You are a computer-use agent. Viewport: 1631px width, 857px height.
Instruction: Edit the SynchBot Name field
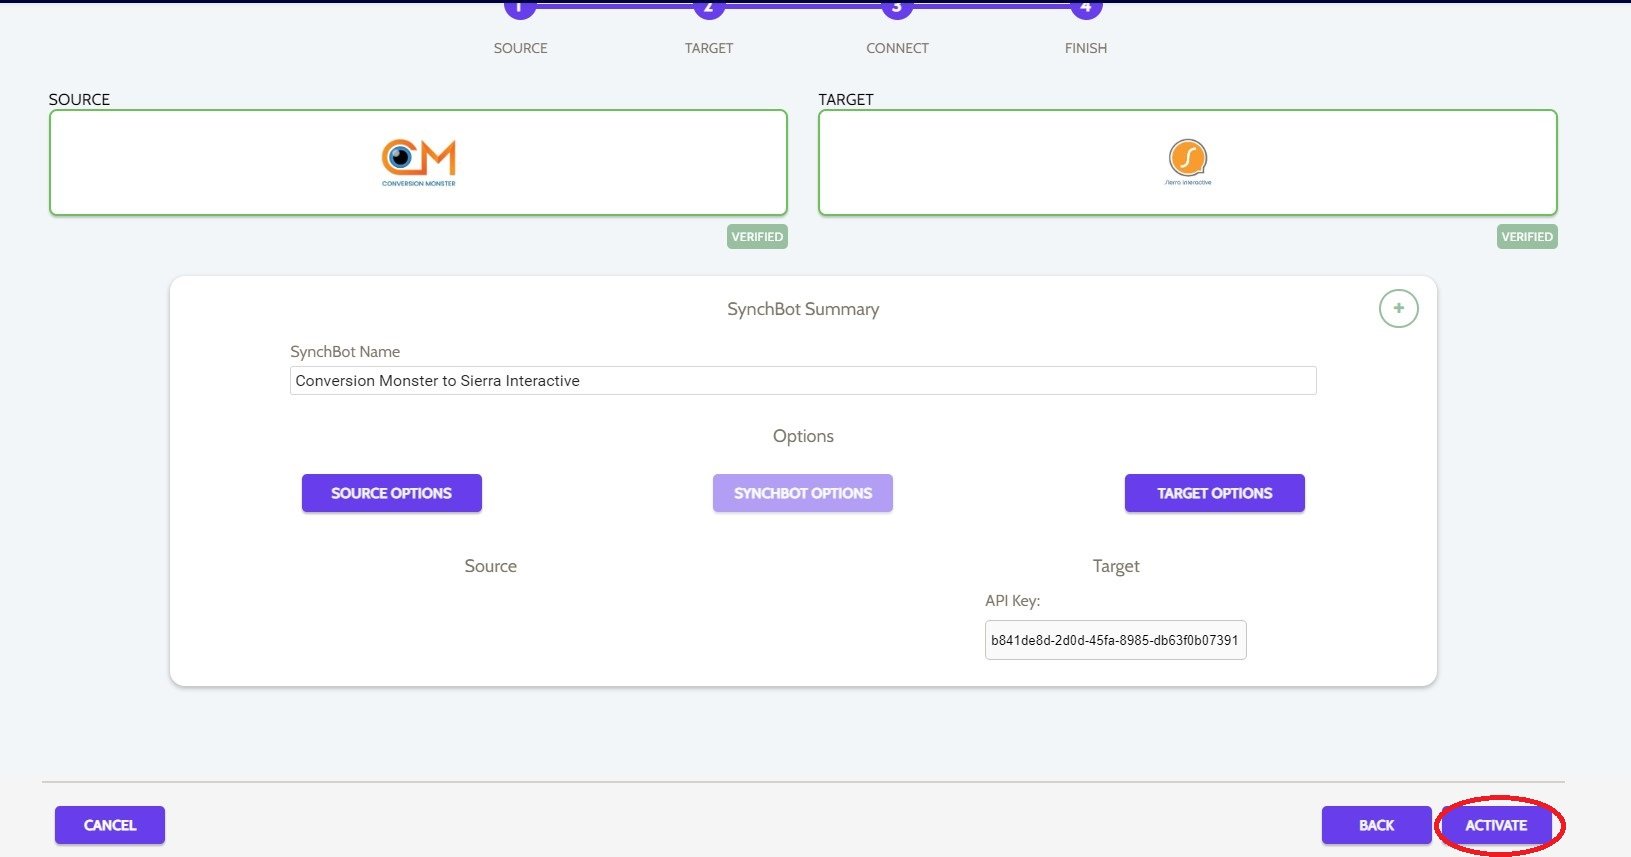[x=803, y=381]
